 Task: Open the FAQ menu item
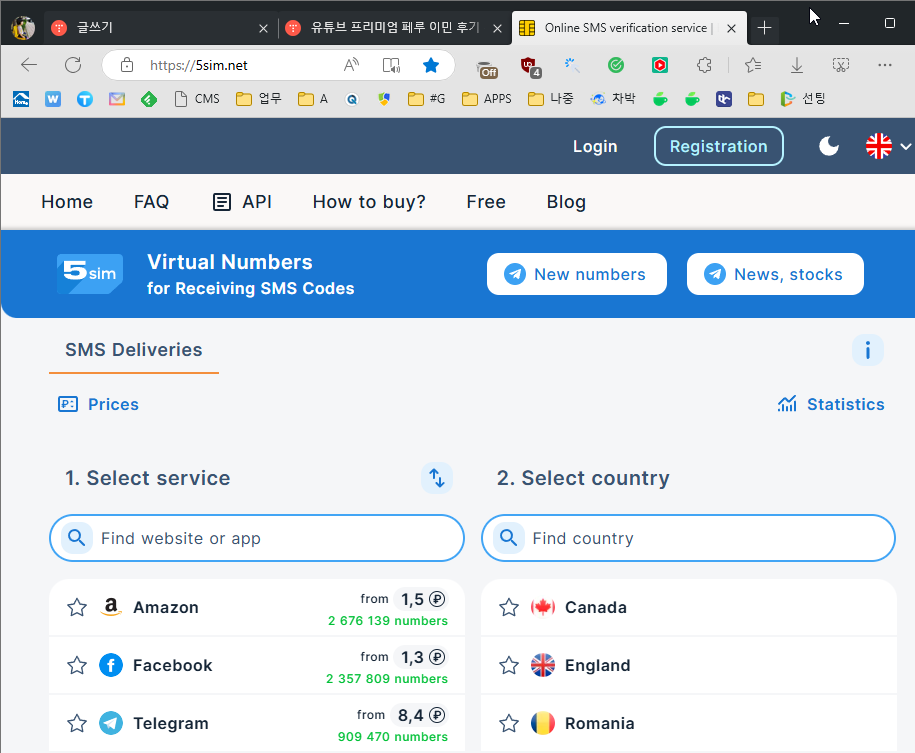[x=151, y=202]
